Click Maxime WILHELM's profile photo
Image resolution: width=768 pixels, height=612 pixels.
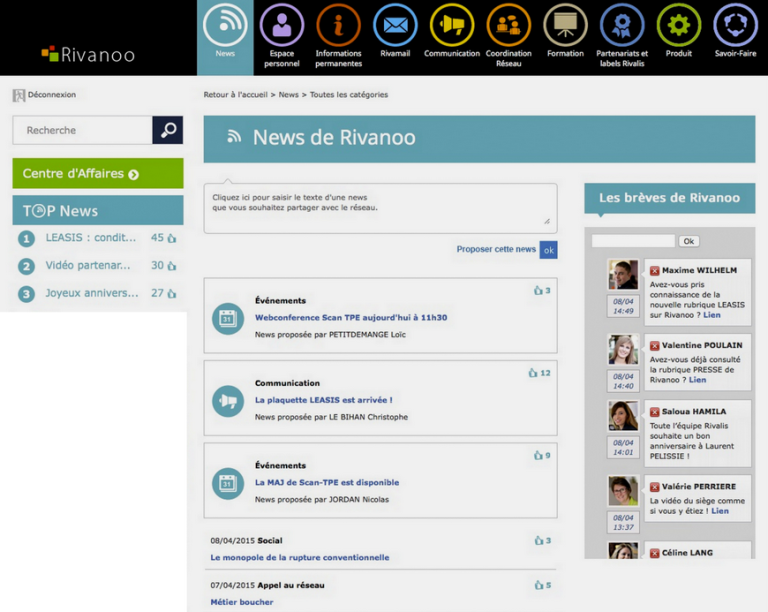point(623,275)
